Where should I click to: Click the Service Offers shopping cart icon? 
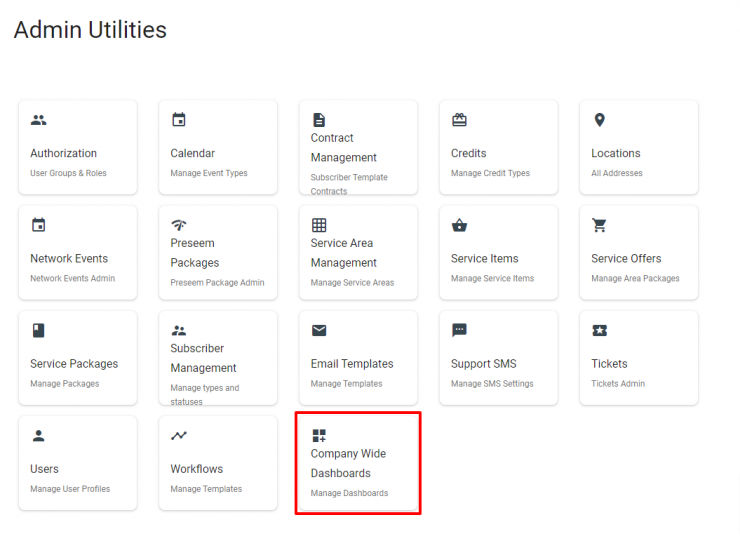pyautogui.click(x=599, y=225)
